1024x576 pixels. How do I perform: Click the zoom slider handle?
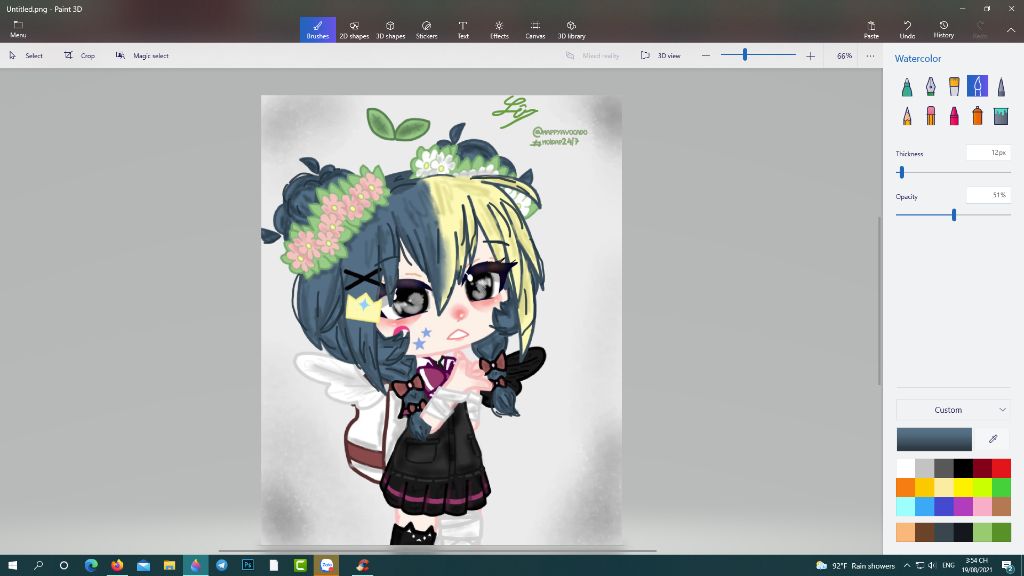[744, 56]
